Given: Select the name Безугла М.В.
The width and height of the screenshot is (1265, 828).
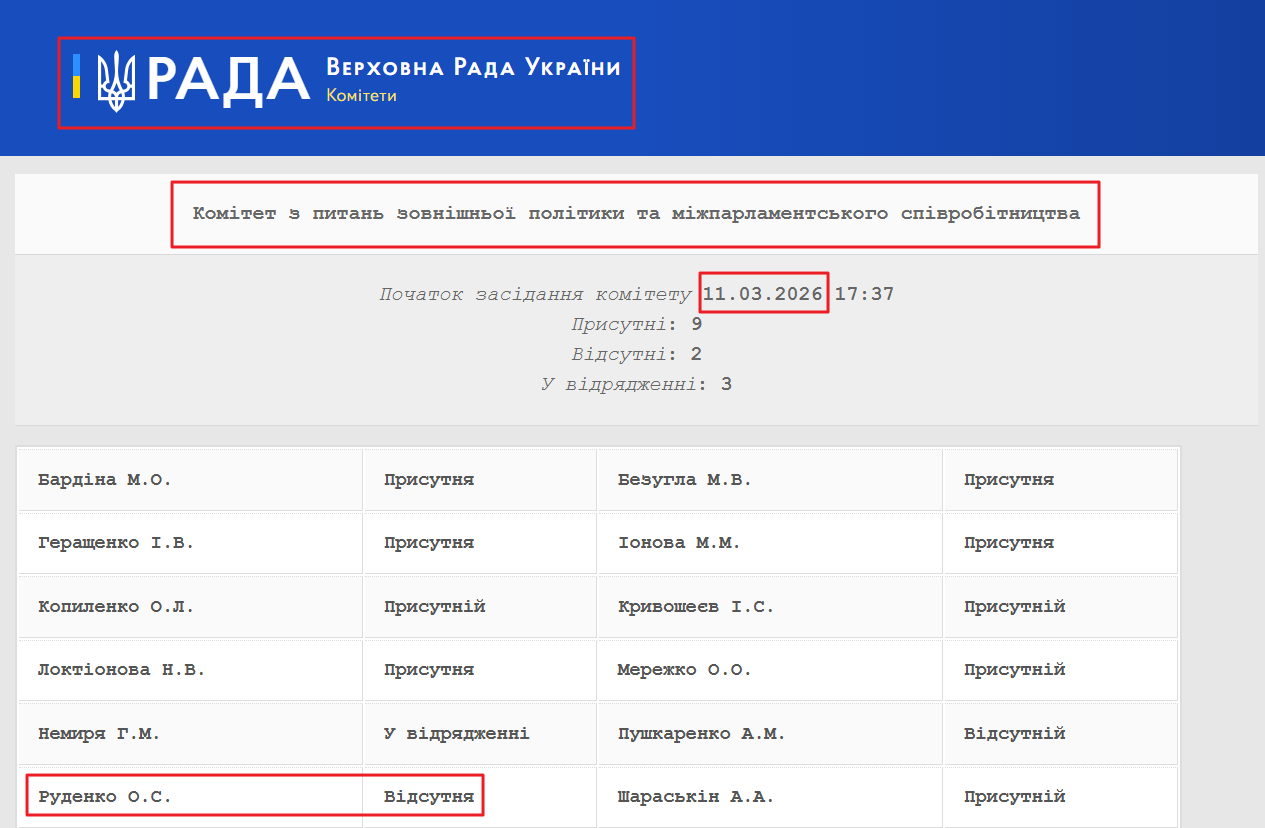Looking at the screenshot, I should click(685, 480).
